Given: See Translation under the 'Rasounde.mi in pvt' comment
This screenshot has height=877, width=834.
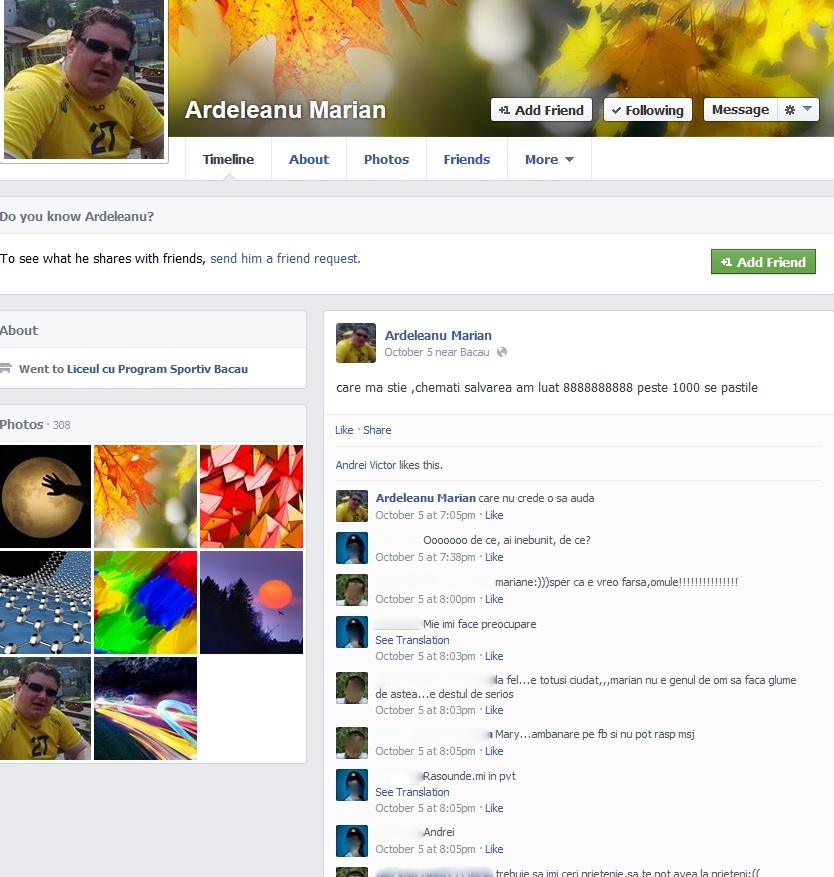Looking at the screenshot, I should 412,792.
